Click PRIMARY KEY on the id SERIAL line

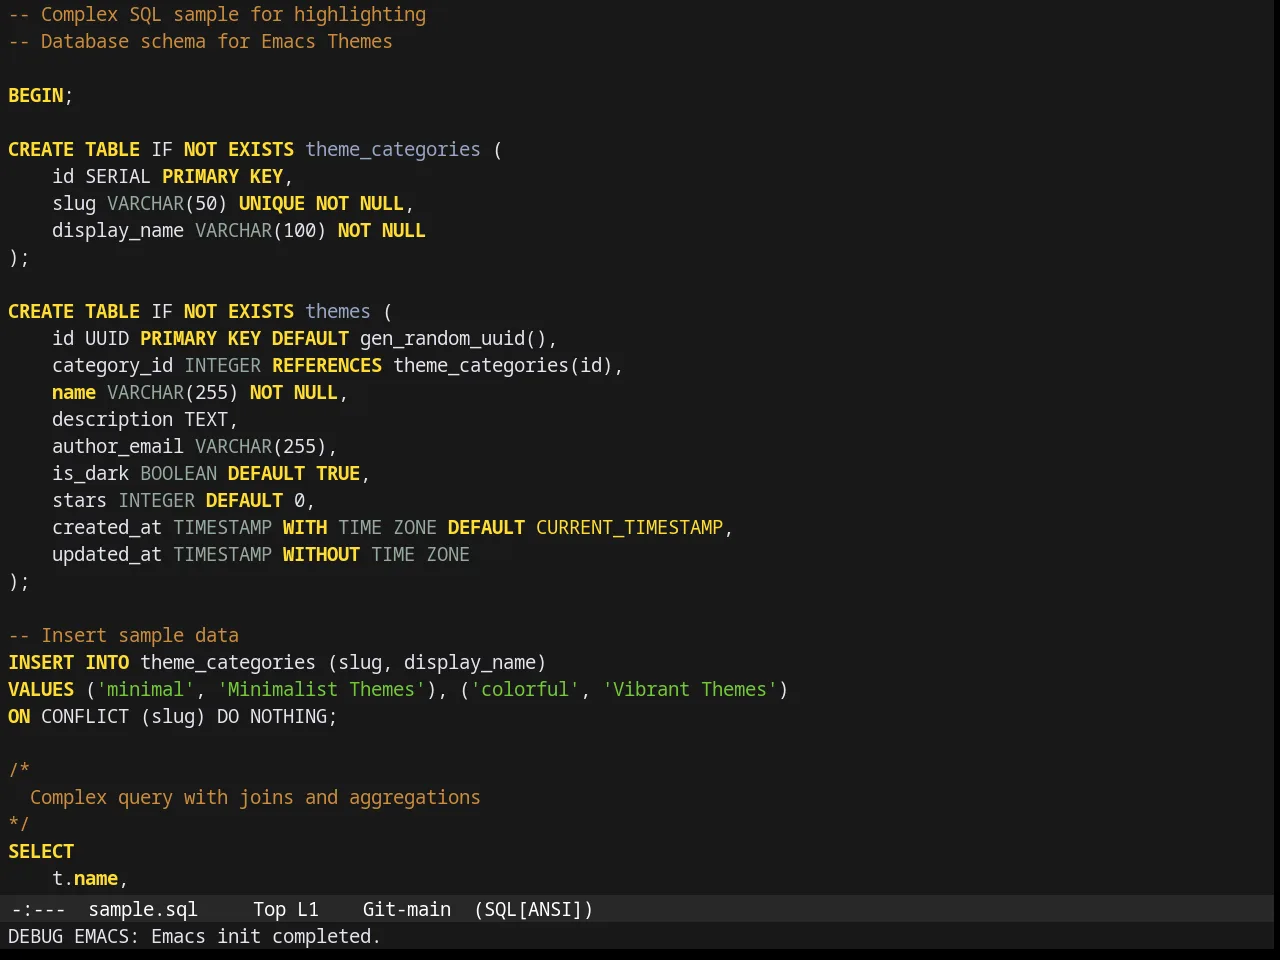(222, 176)
